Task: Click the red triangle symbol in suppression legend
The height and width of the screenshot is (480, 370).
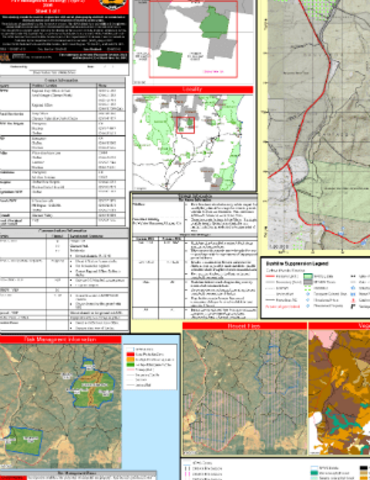Action: [x=353, y=300]
